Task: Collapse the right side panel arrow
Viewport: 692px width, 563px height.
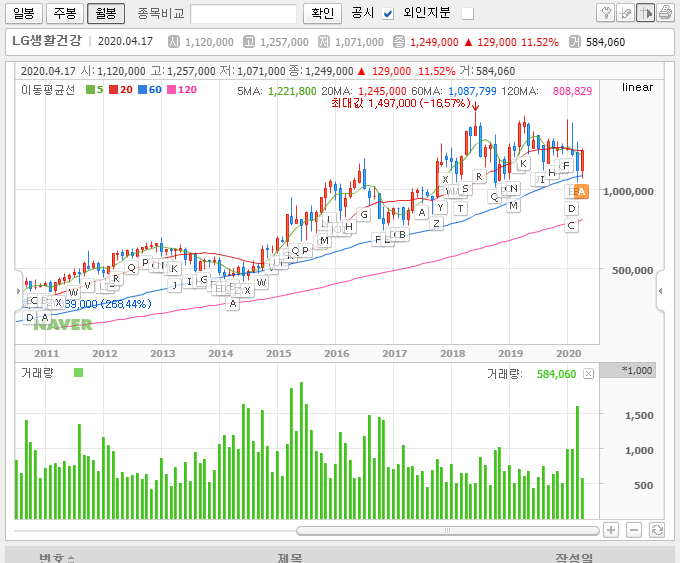Action: (661, 291)
